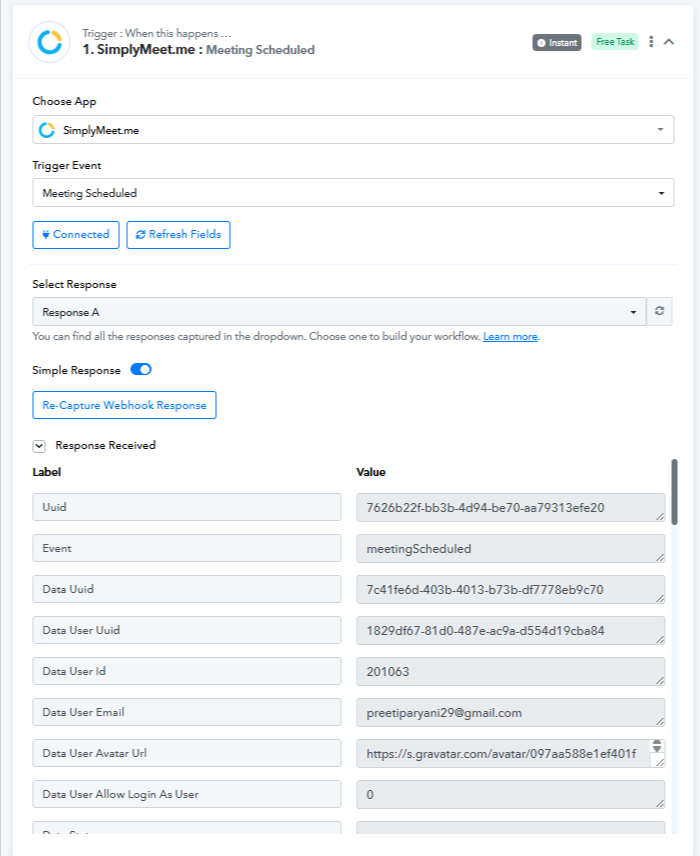Image resolution: width=700 pixels, height=856 pixels.
Task: Click the refresh responses icon
Action: (x=660, y=311)
